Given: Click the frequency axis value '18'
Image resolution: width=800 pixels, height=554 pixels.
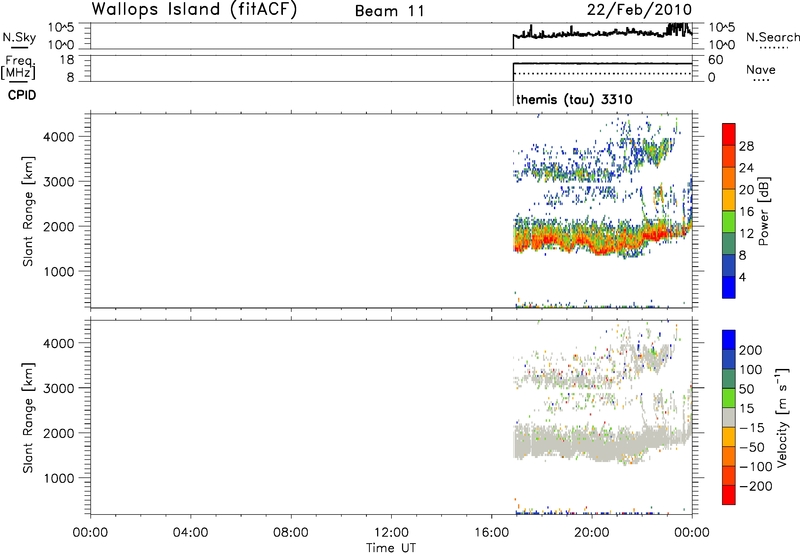Looking at the screenshot, I should tap(66, 60).
